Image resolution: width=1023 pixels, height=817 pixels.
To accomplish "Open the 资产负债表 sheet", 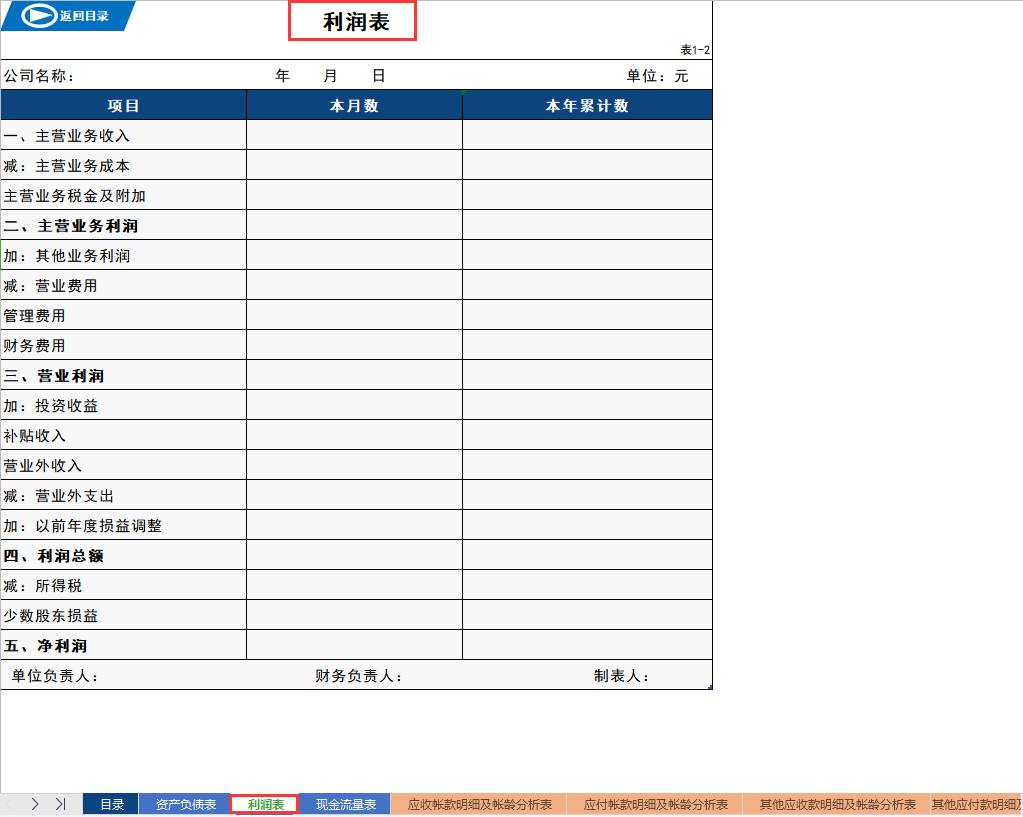I will tap(186, 803).
